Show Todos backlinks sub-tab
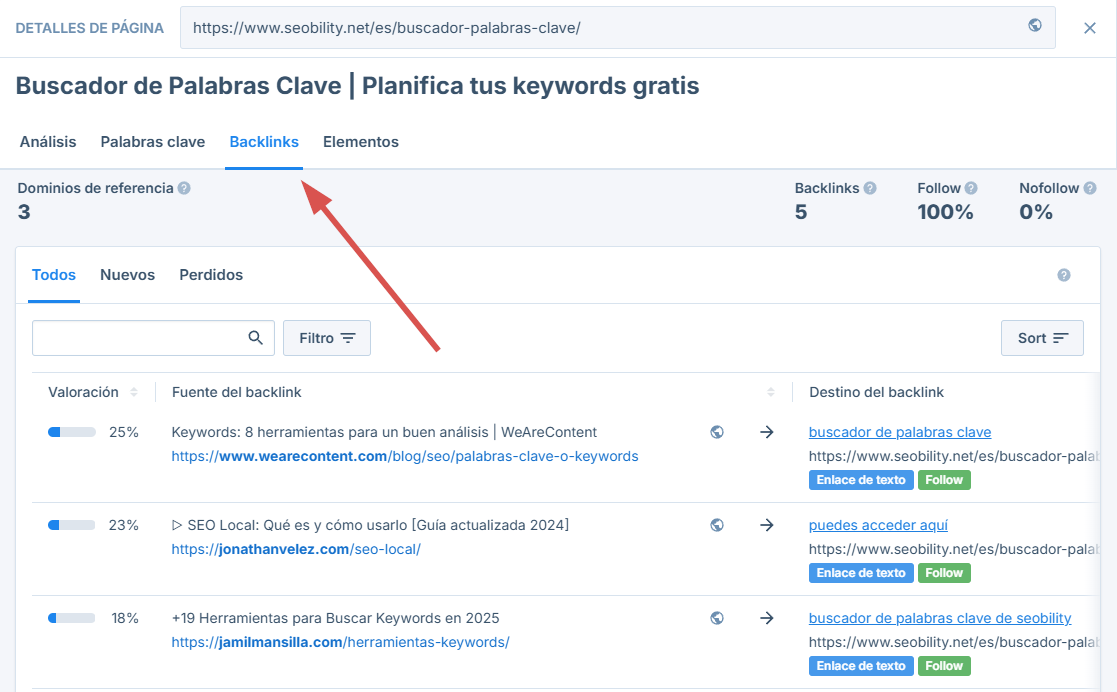 point(54,275)
